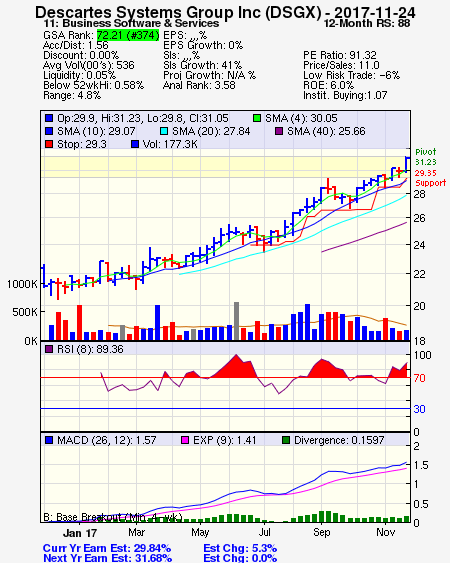Click the green SMA (4) legend swatch
The width and height of the screenshot is (450, 563).
click(x=257, y=118)
